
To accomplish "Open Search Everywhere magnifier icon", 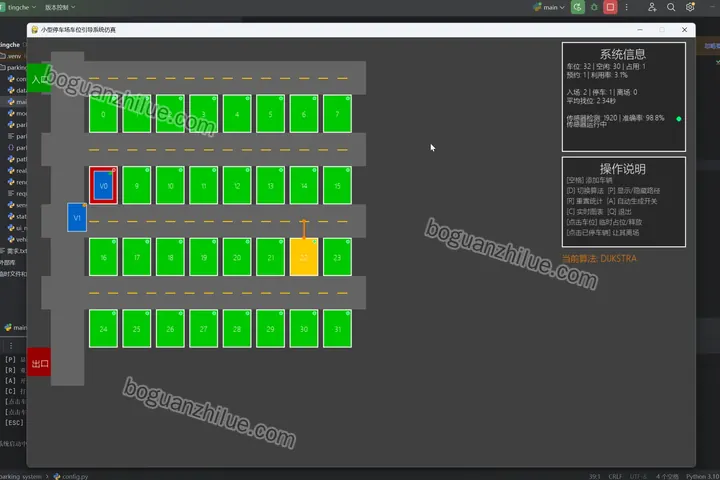I will pyautogui.click(x=671, y=7).
